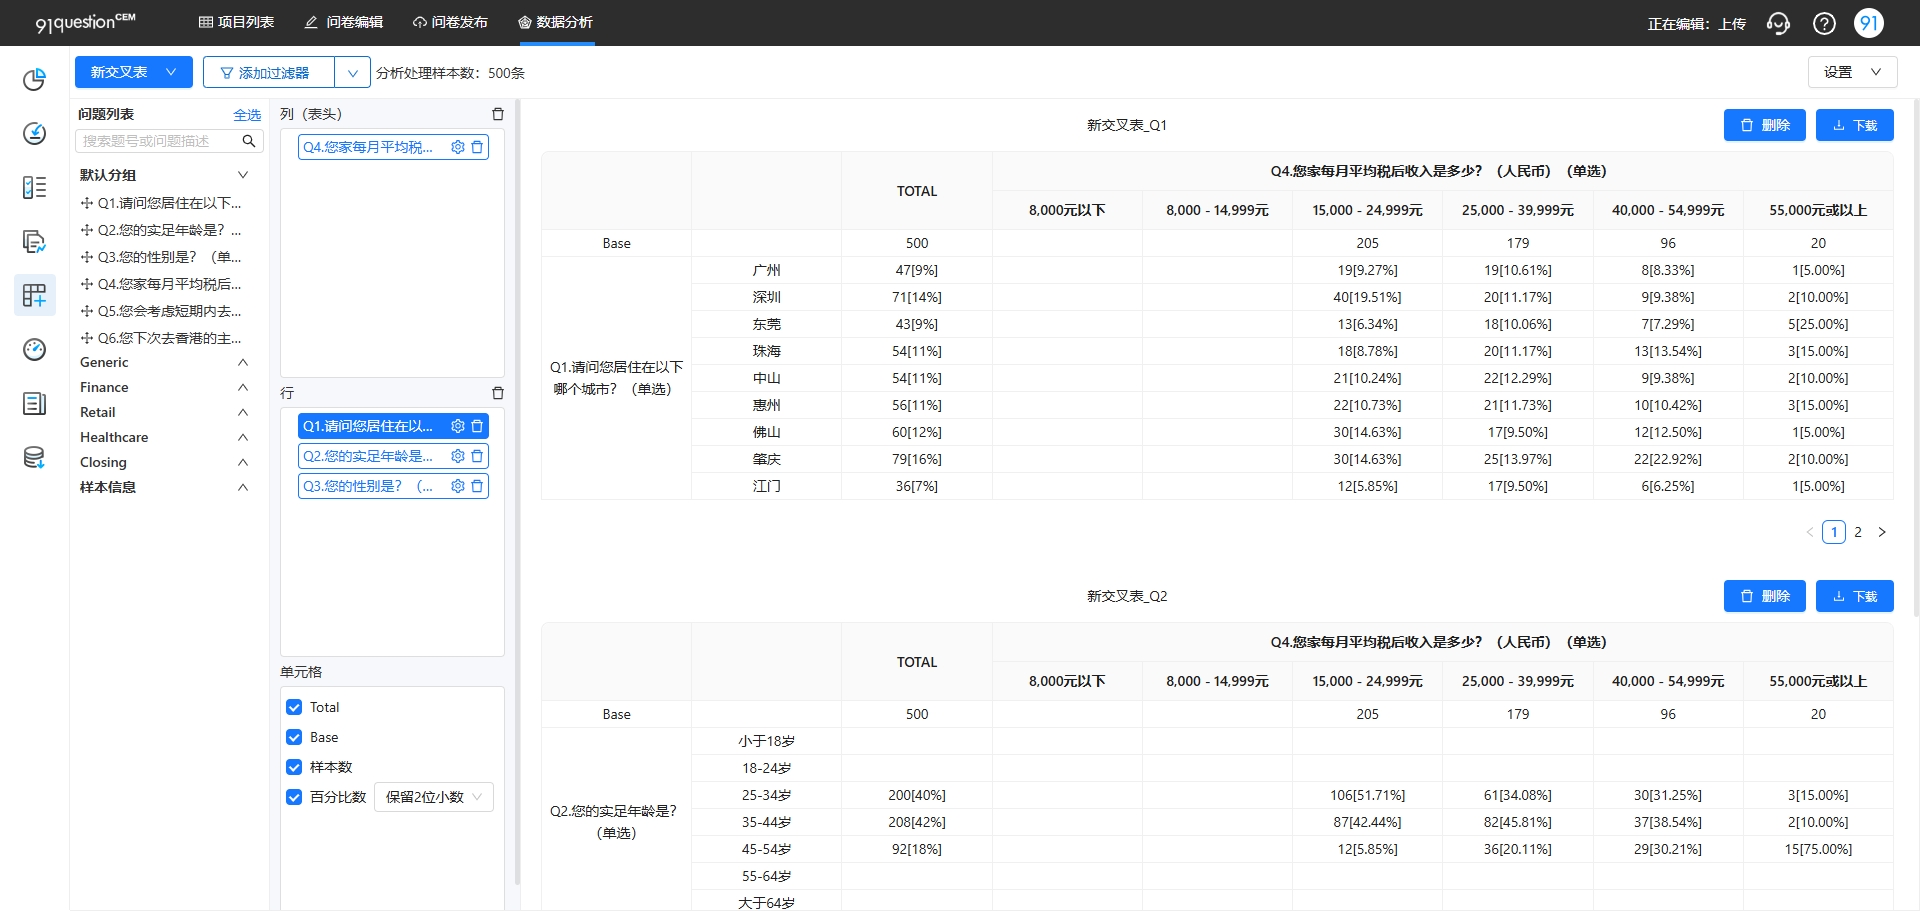Image resolution: width=1920 pixels, height=911 pixels.
Task: Select Q2 question in the question list
Action: point(162,230)
